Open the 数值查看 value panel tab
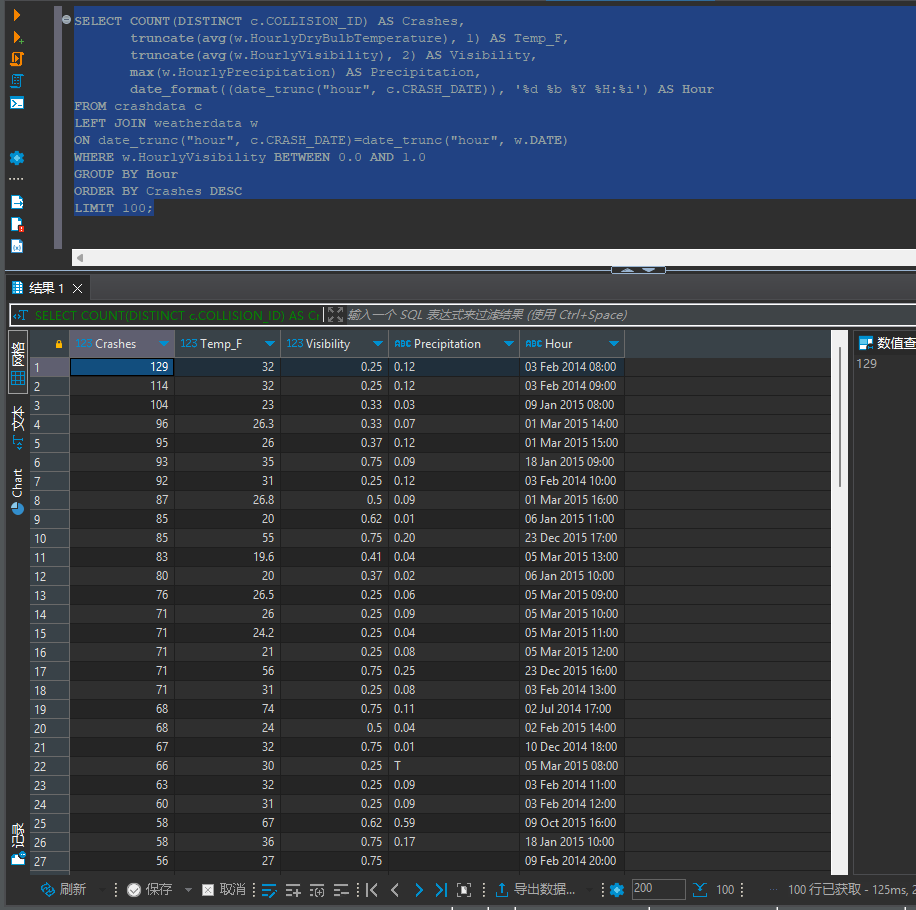Screen dimensions: 916x910 (886, 343)
